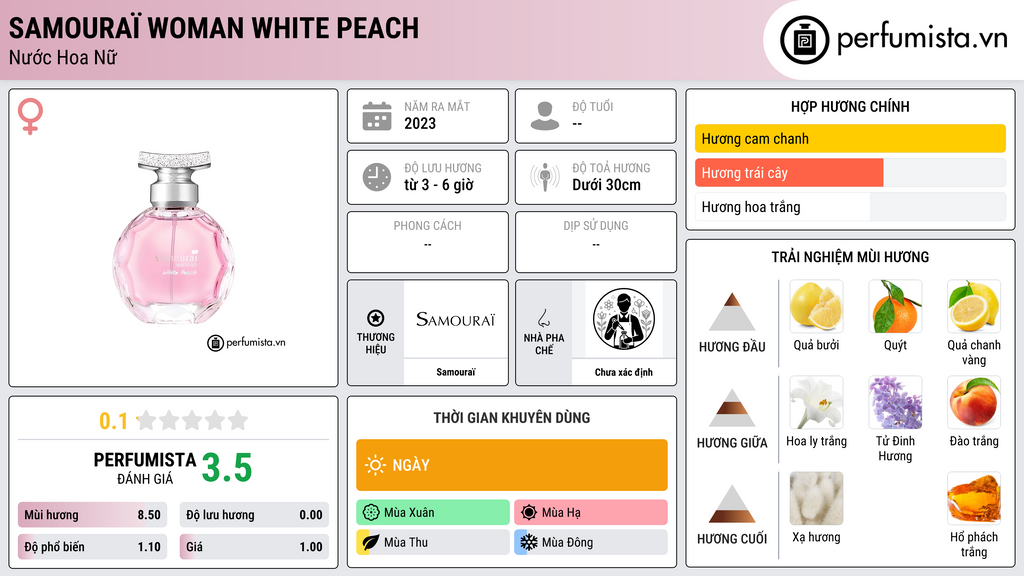Click the Hợp hương chính heading
The width and height of the screenshot is (1024, 576).
click(x=850, y=106)
